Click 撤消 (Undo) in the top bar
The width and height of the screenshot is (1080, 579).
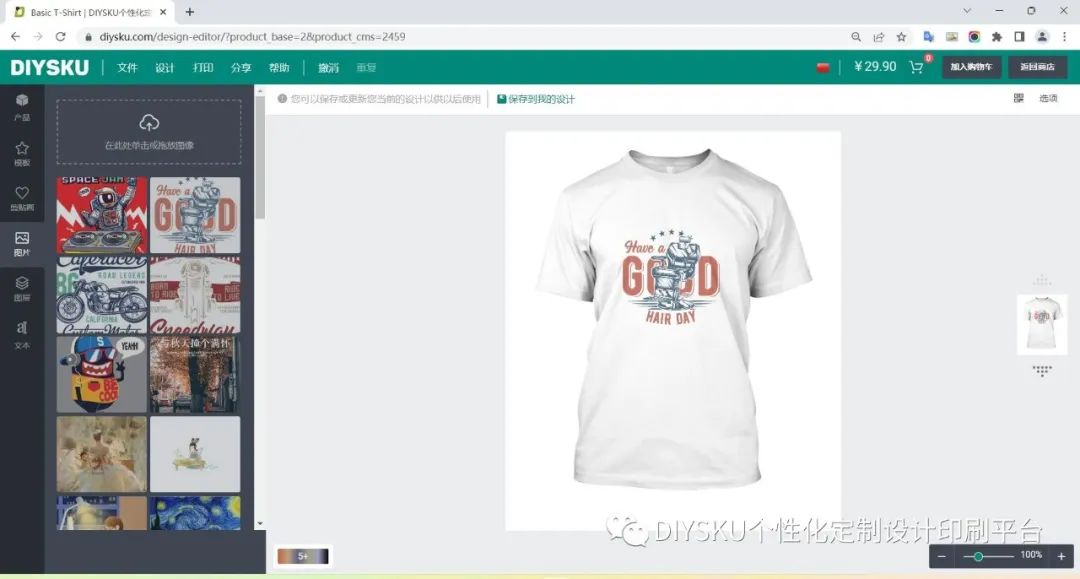click(x=329, y=67)
